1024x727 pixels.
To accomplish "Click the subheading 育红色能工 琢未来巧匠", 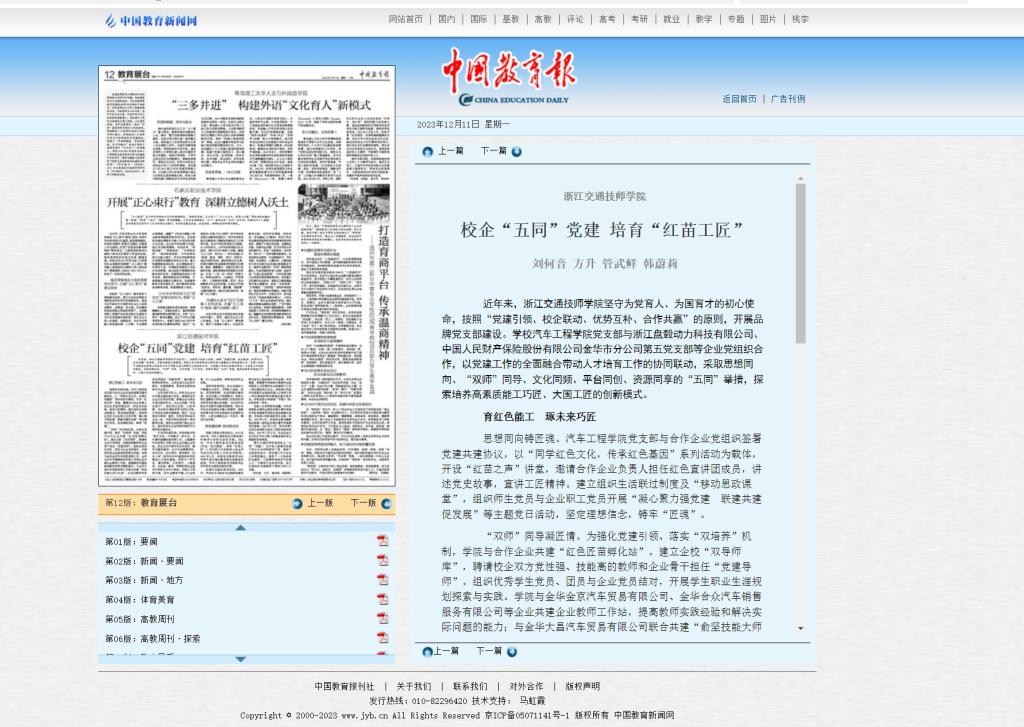I will pos(539,417).
